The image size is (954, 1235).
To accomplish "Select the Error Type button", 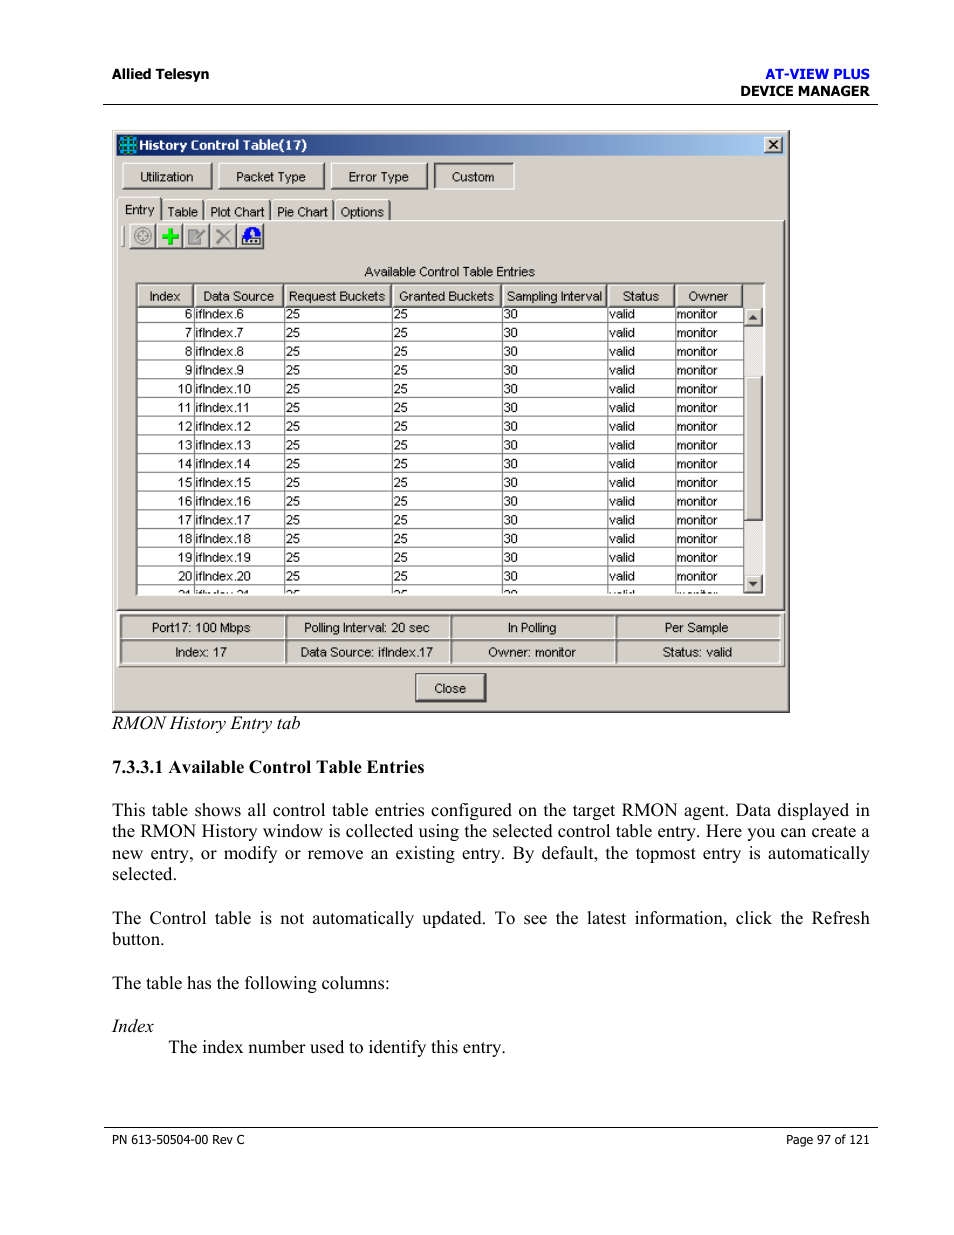I will [x=379, y=177].
